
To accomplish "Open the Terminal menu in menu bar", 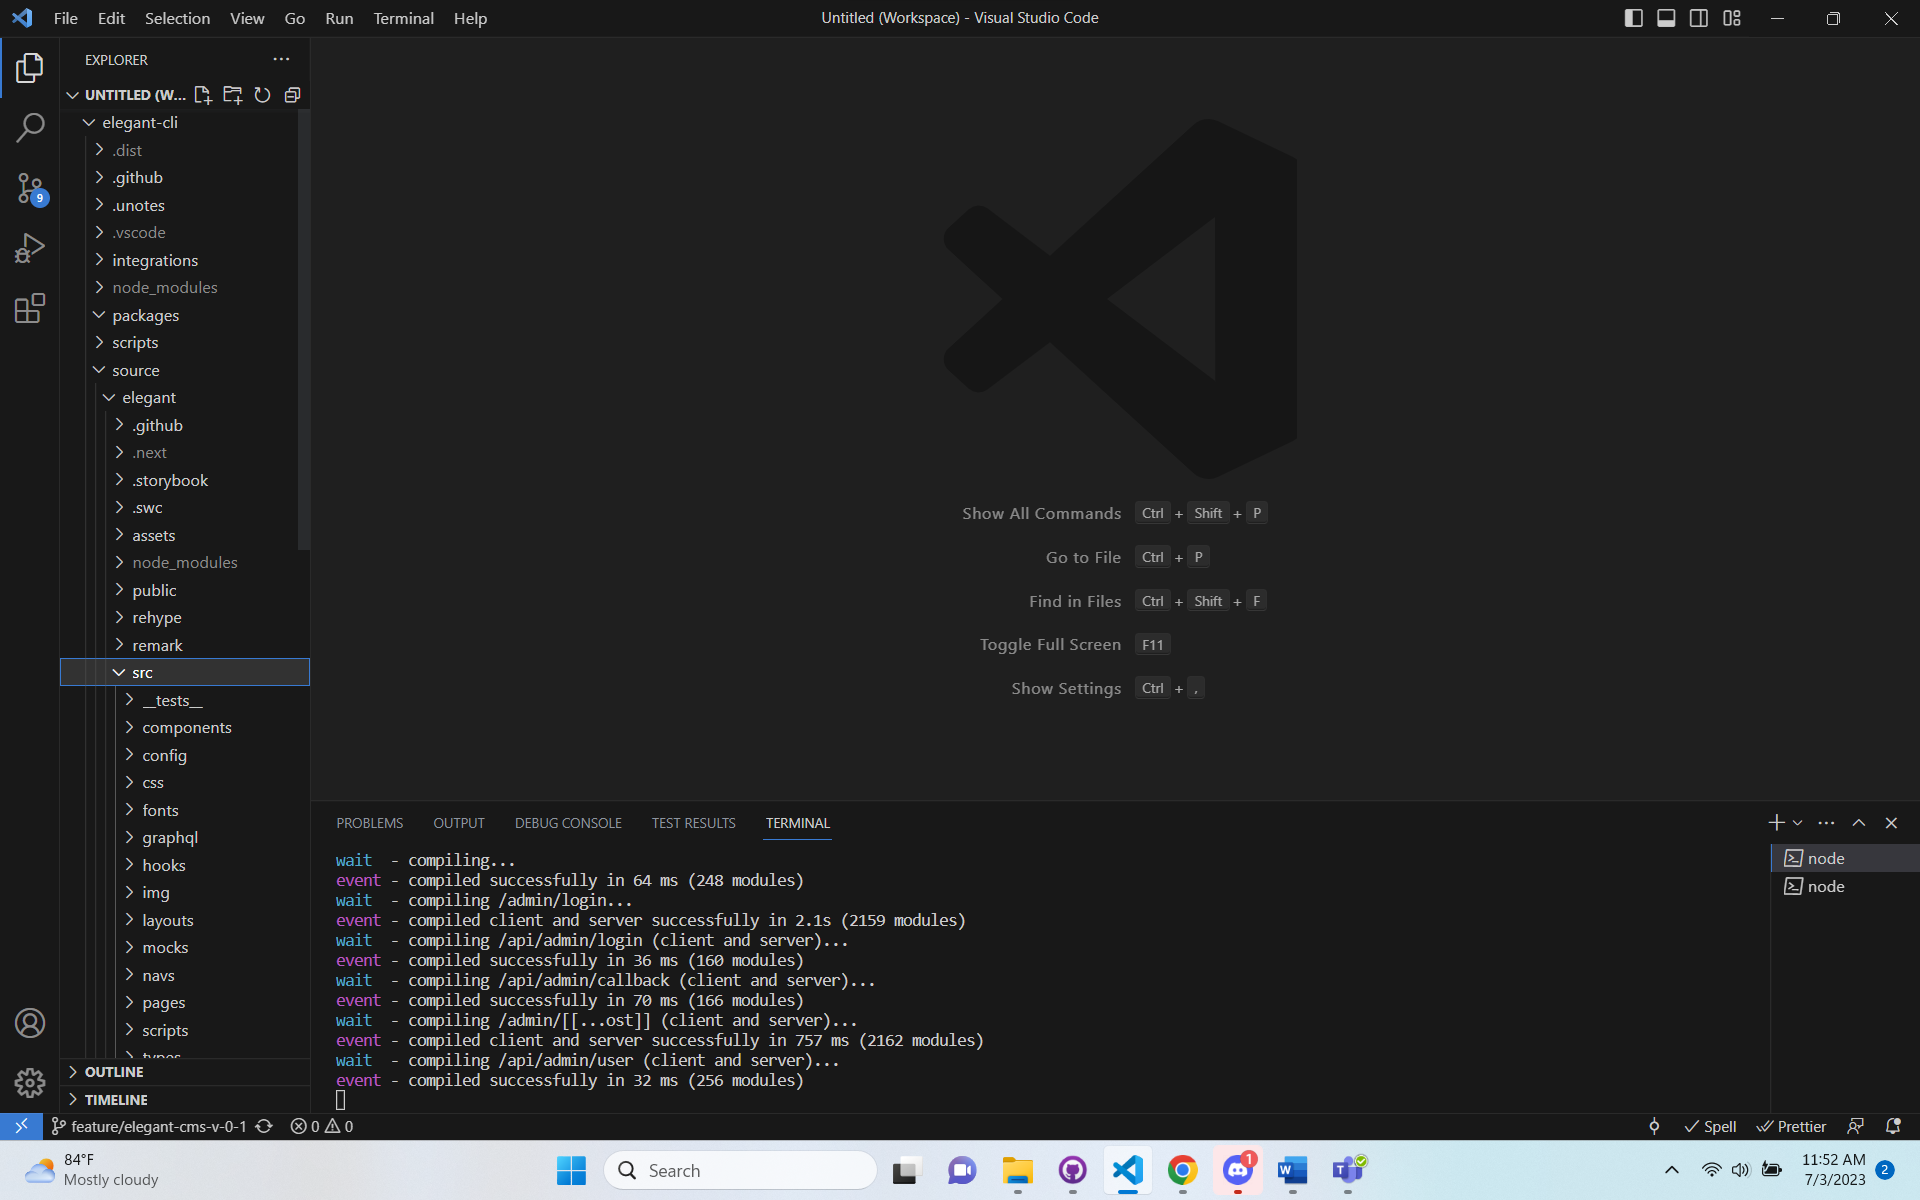I will 401,18.
